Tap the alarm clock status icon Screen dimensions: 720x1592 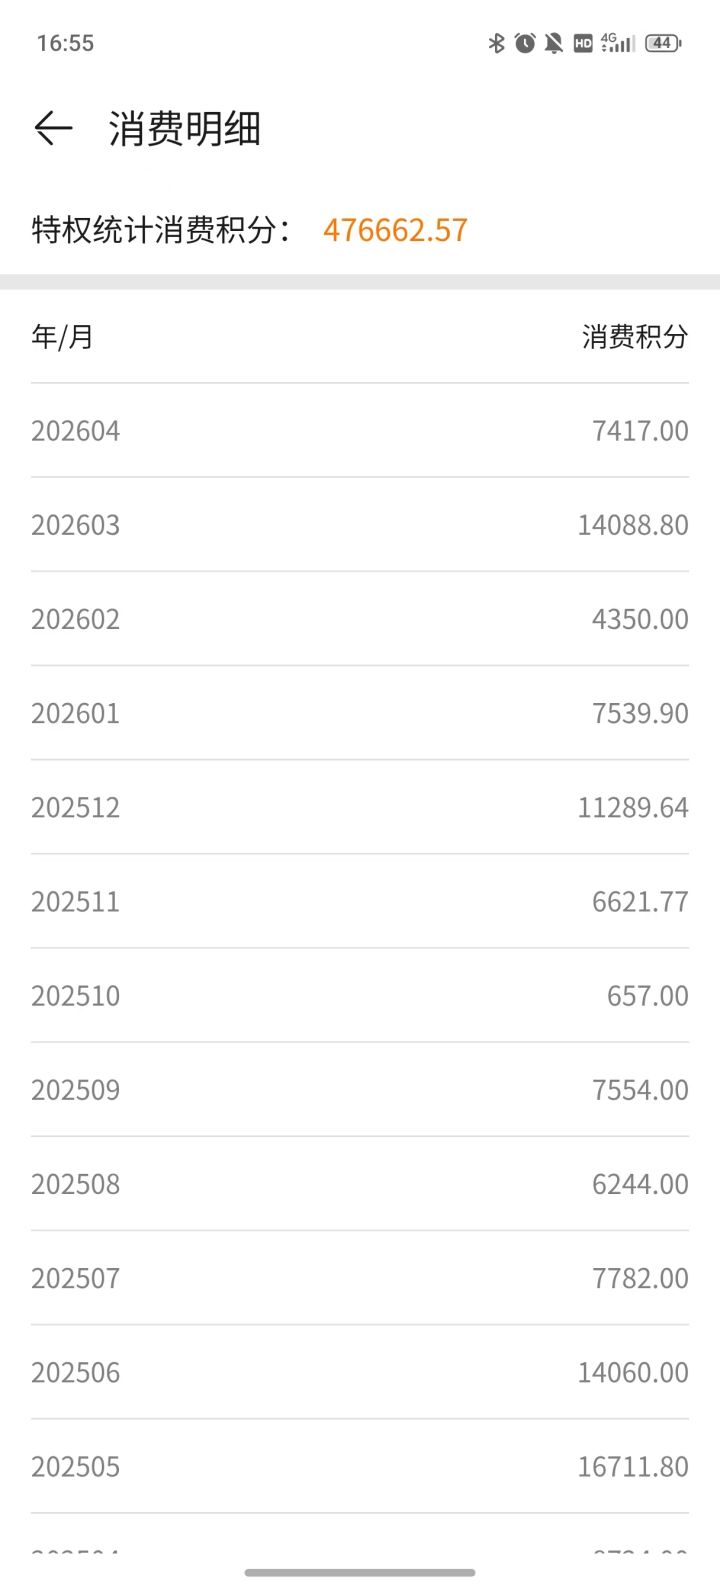tap(525, 43)
